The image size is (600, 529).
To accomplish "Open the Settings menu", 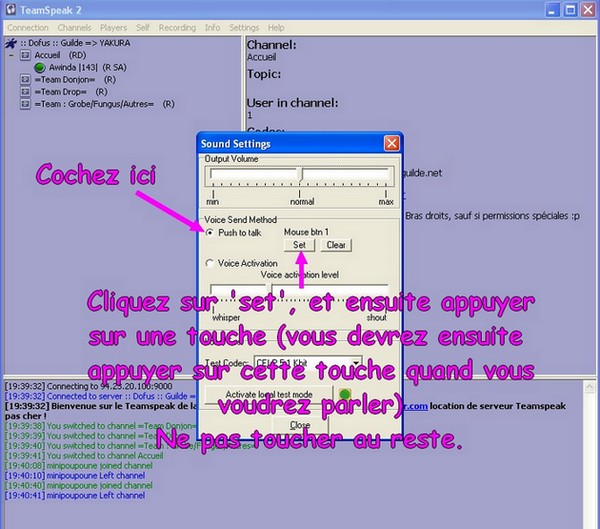I will [244, 28].
